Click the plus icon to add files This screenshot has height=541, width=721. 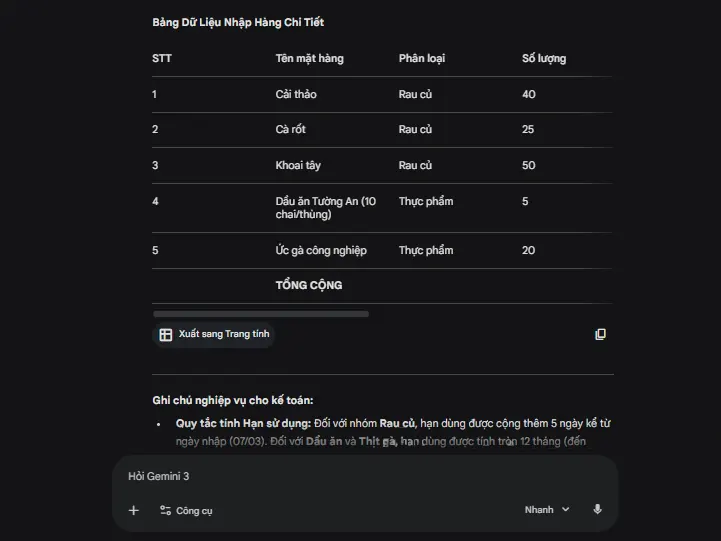point(134,510)
